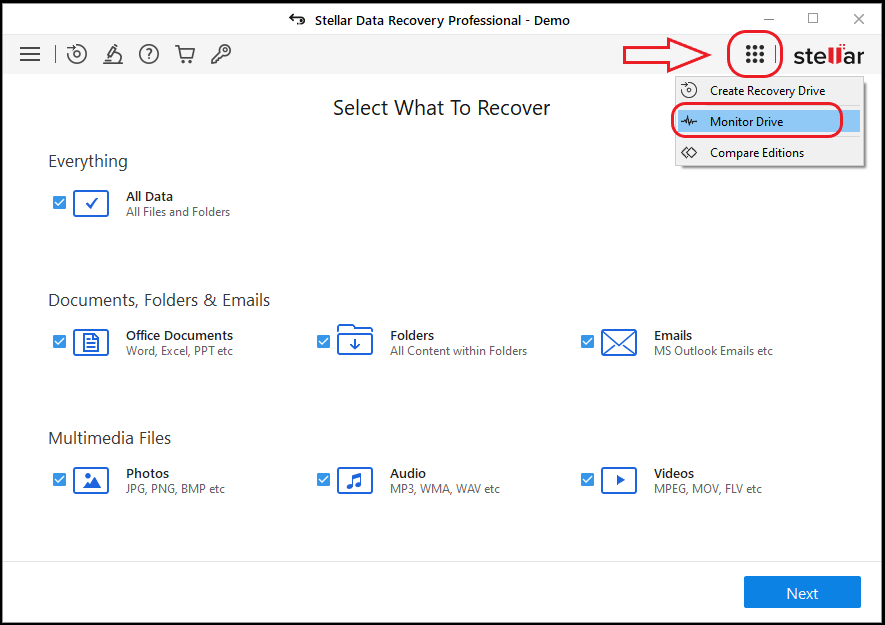
Task: Click the Videos play icon
Action: click(x=619, y=480)
